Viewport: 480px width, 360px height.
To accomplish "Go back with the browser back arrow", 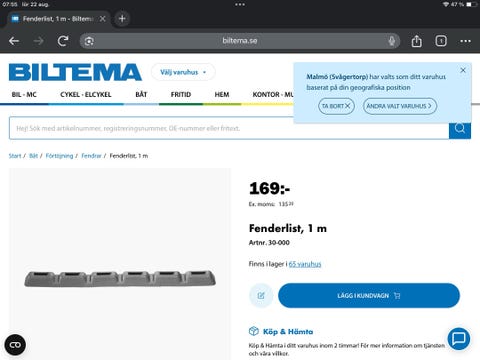I will [14, 41].
